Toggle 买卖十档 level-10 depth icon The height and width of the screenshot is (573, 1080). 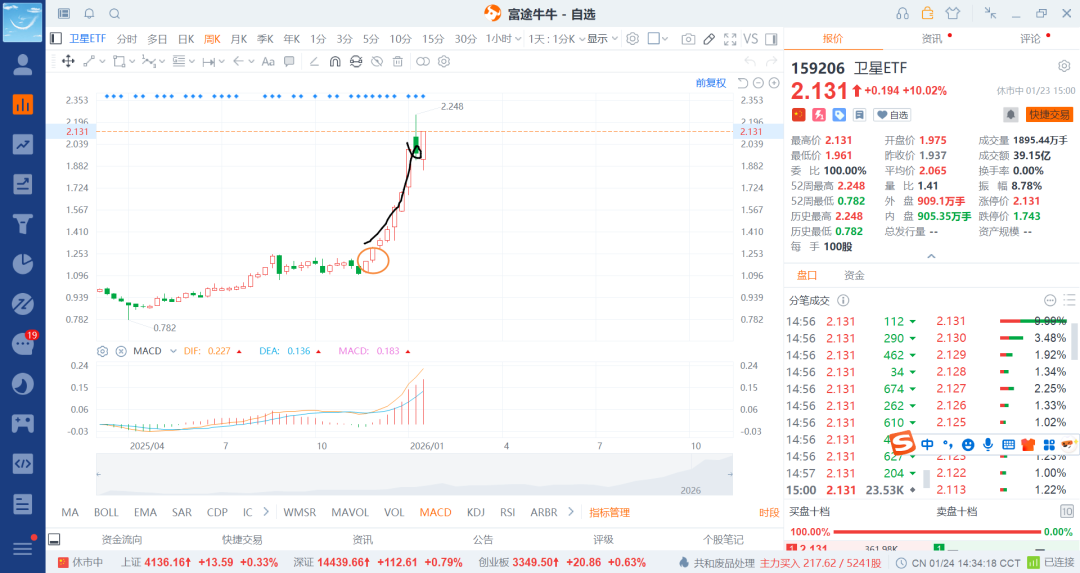click(1066, 511)
